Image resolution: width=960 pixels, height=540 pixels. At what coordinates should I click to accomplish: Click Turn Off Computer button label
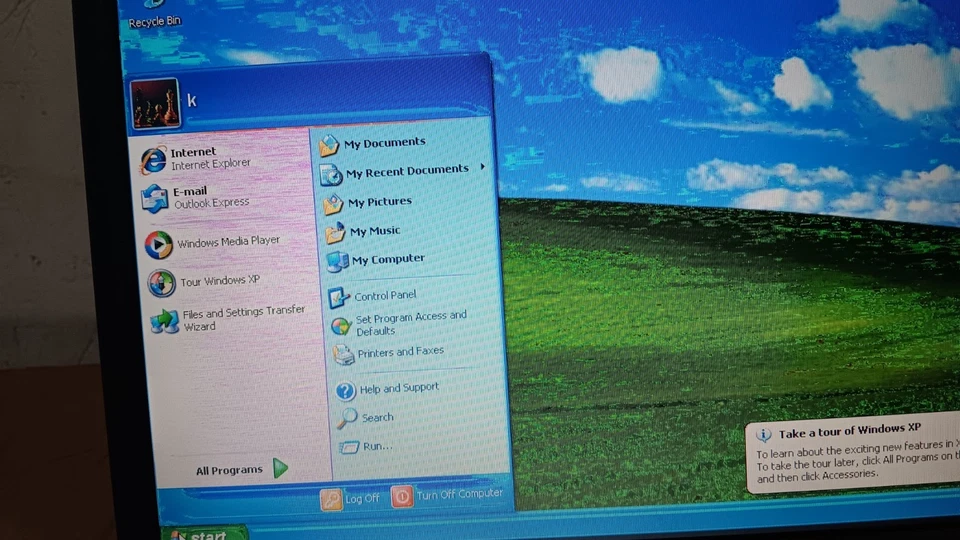pyautogui.click(x=460, y=493)
